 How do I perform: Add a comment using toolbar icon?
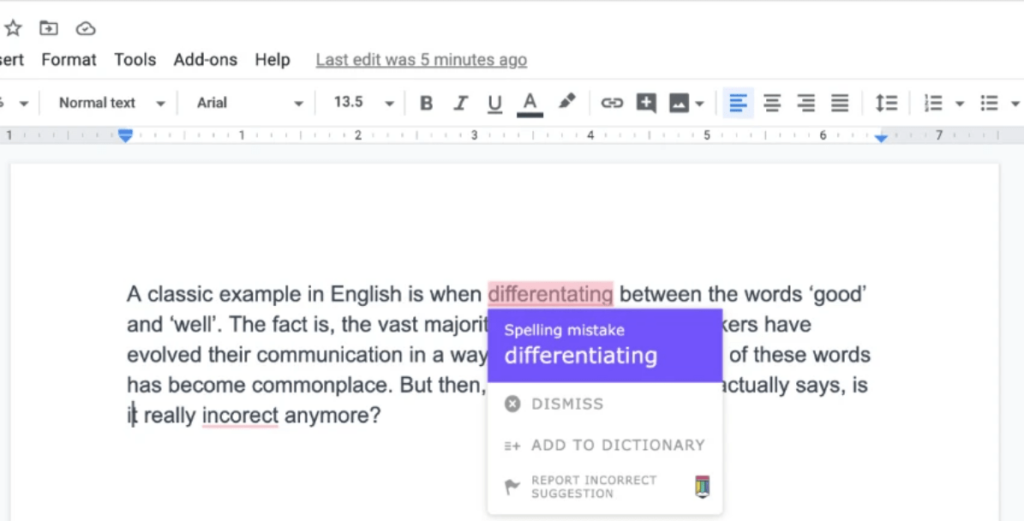tap(646, 103)
